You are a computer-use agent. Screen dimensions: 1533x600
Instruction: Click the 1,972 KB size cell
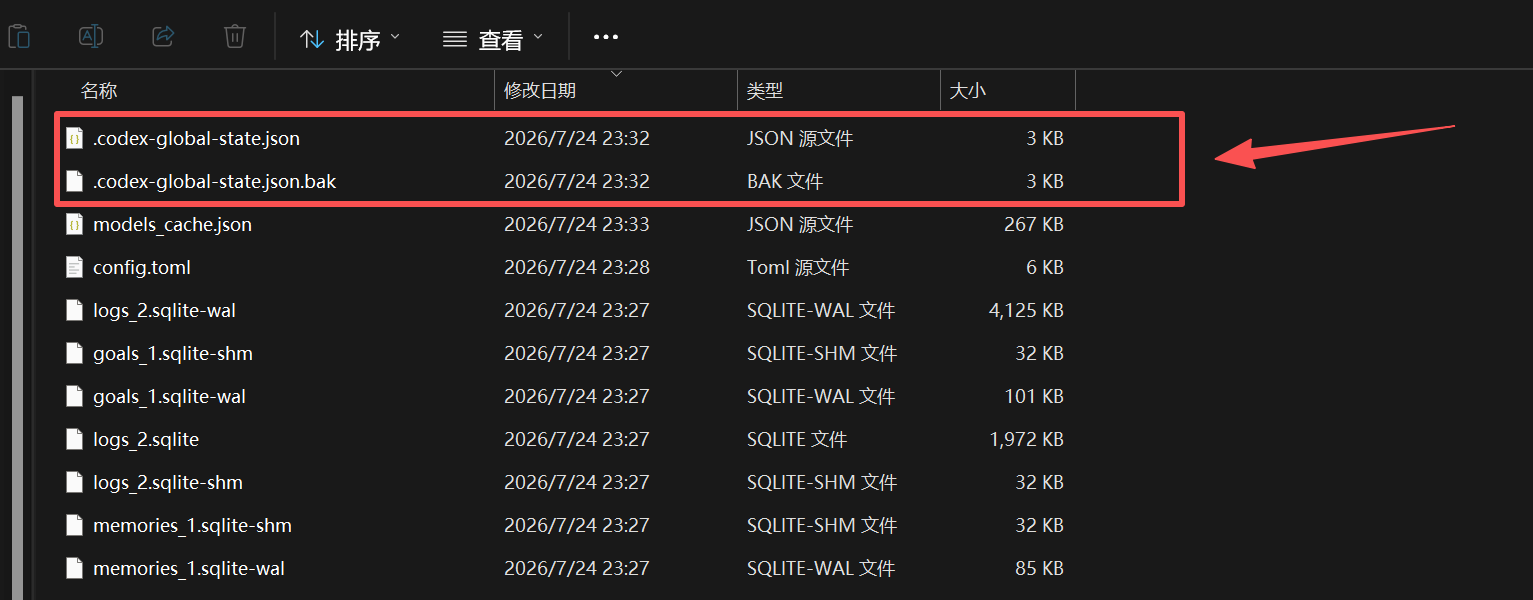pos(1026,439)
